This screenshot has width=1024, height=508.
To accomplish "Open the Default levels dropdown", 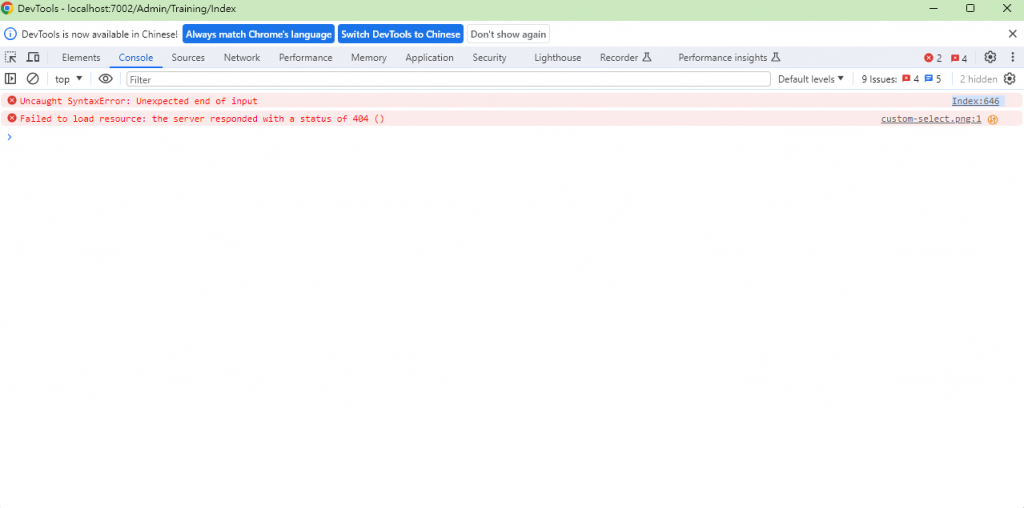I will (810, 79).
